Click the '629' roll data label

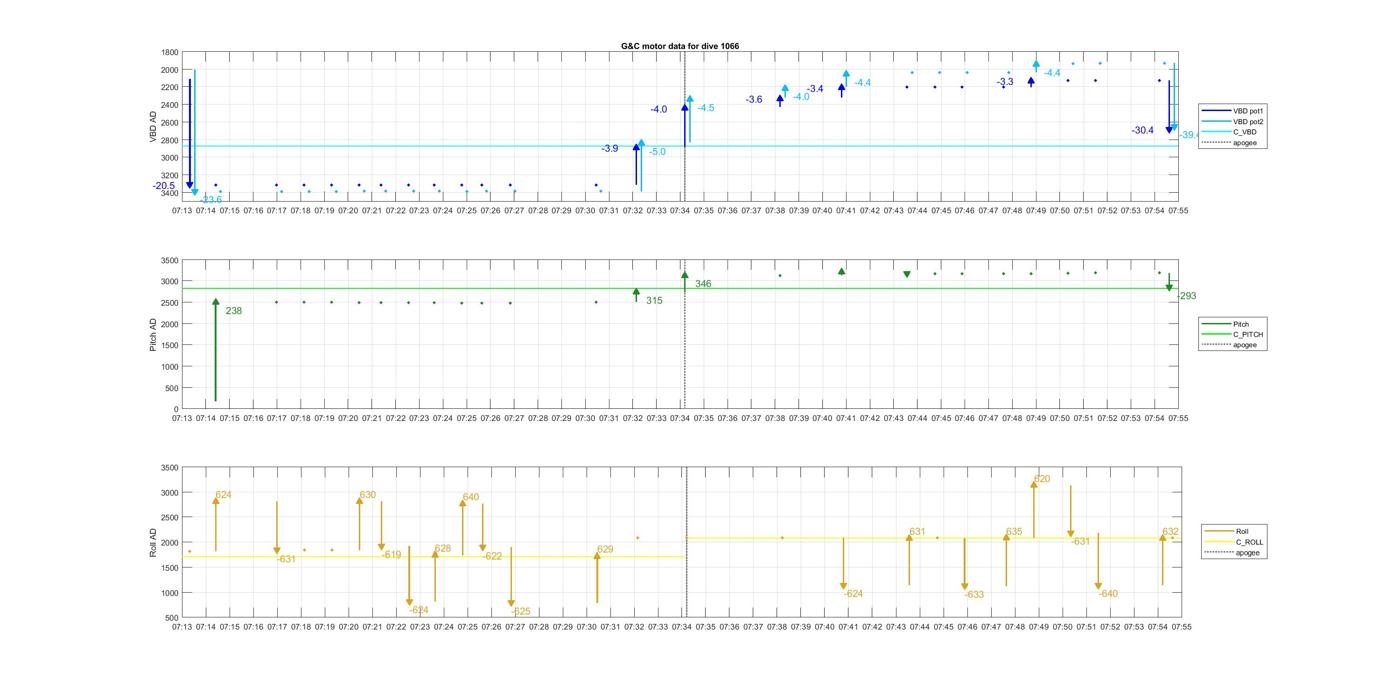605,549
